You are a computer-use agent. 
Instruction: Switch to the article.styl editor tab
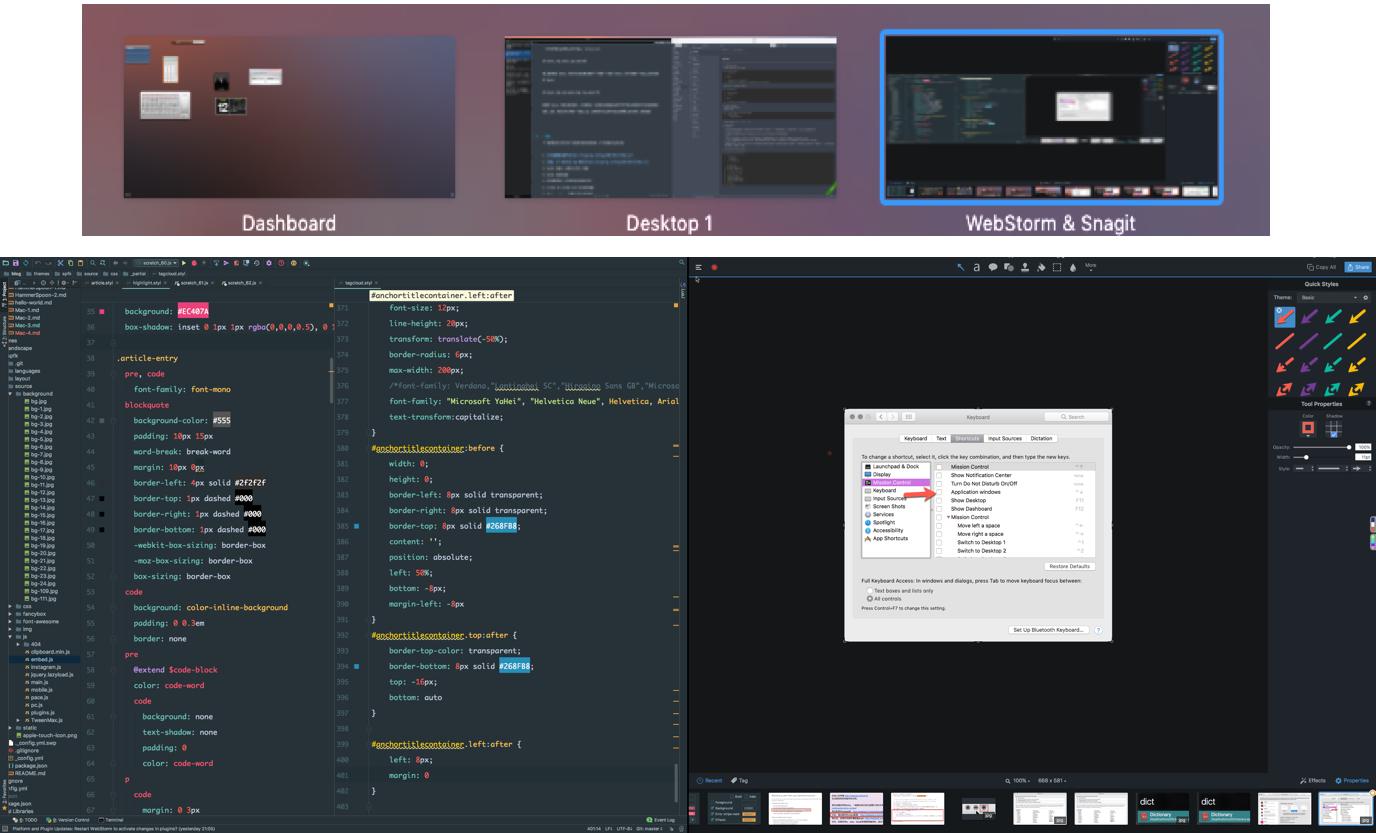(x=101, y=283)
